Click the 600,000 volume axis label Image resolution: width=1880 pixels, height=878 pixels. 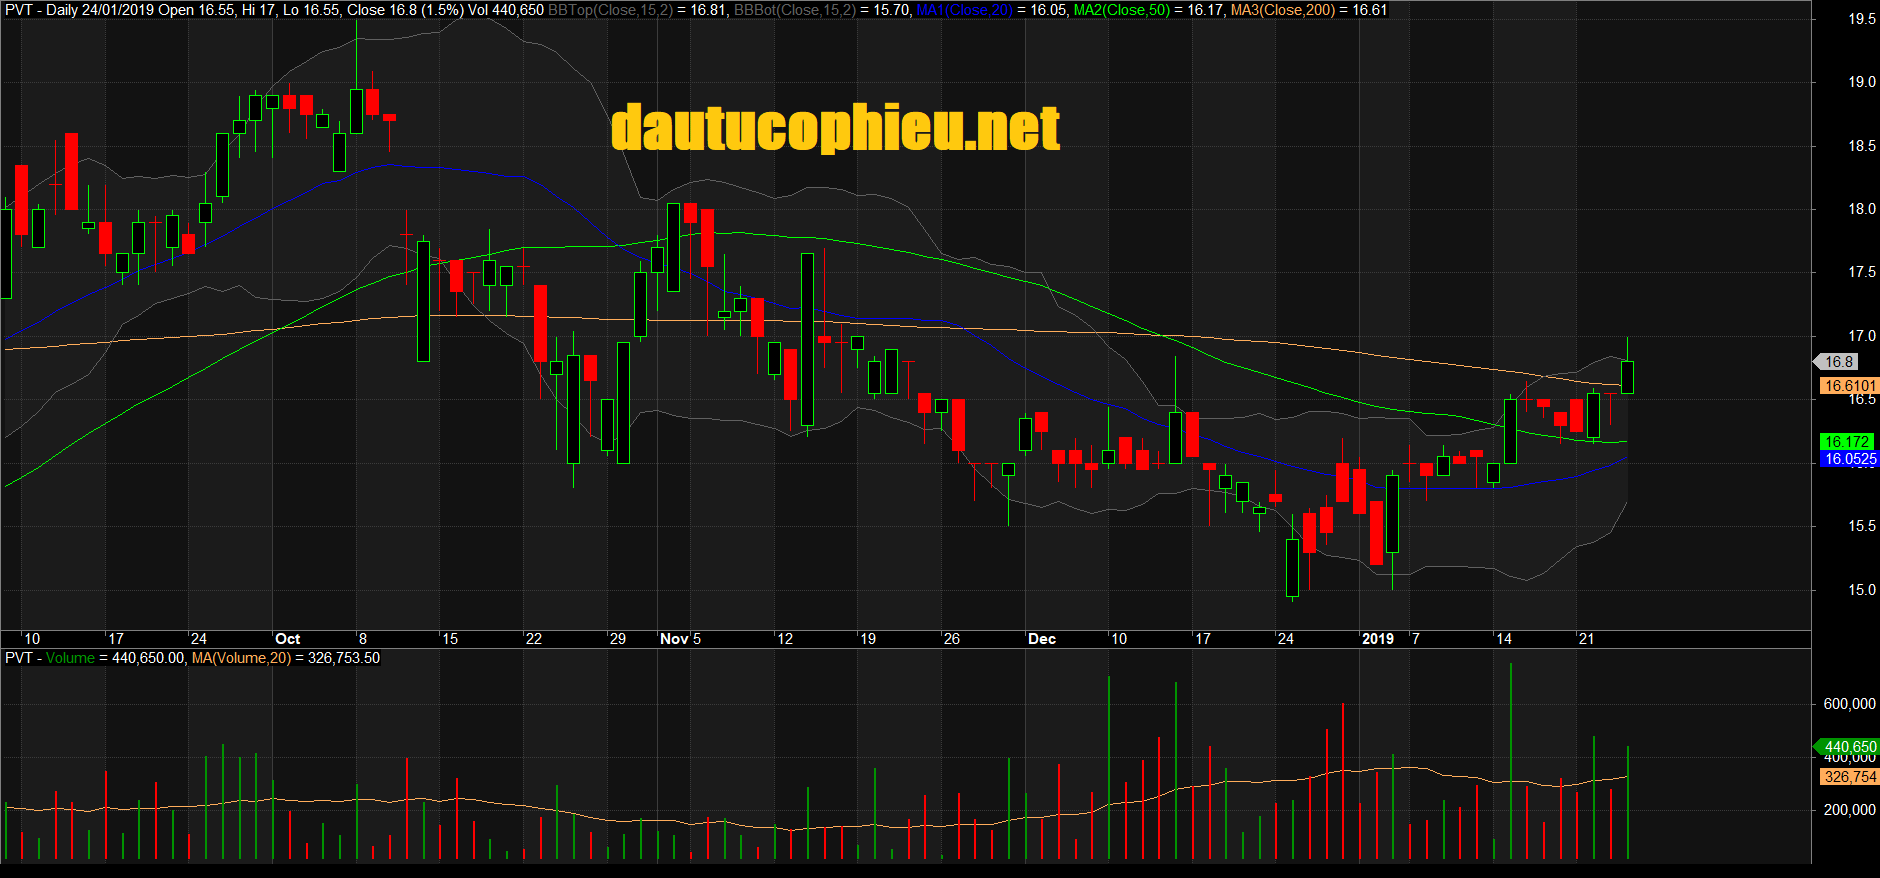(x=1850, y=704)
